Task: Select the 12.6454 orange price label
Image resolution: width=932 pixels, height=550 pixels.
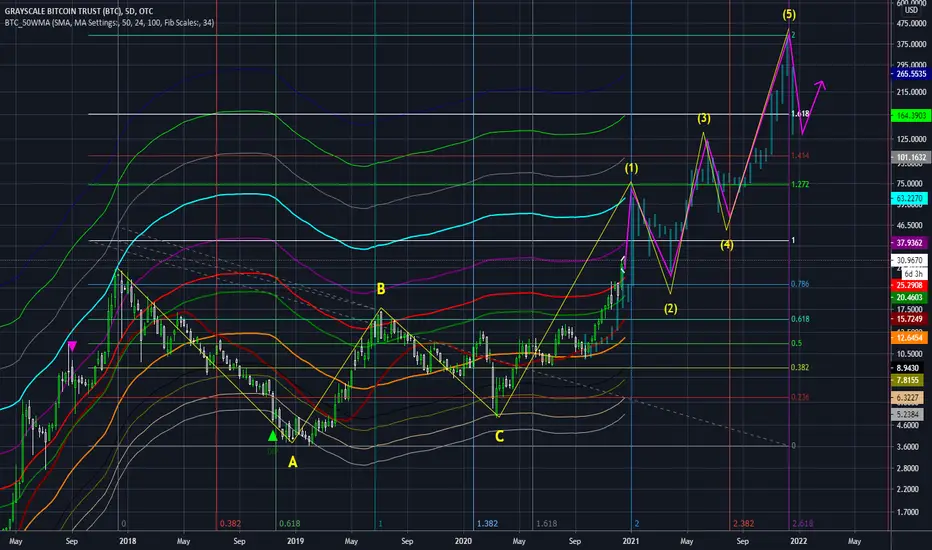Action: (911, 338)
